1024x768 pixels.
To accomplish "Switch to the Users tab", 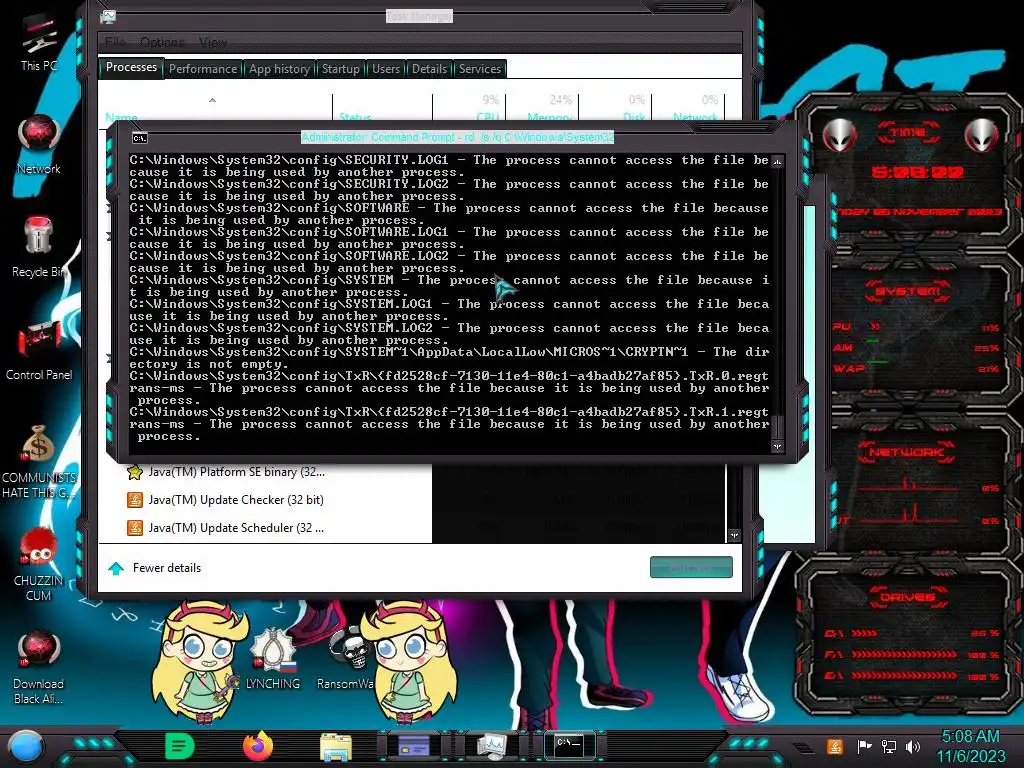I will 386,69.
